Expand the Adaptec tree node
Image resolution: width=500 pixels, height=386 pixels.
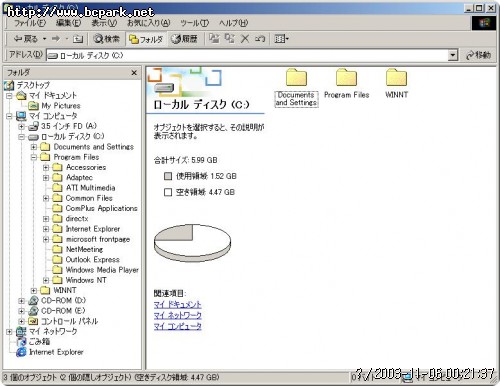pyautogui.click(x=46, y=178)
